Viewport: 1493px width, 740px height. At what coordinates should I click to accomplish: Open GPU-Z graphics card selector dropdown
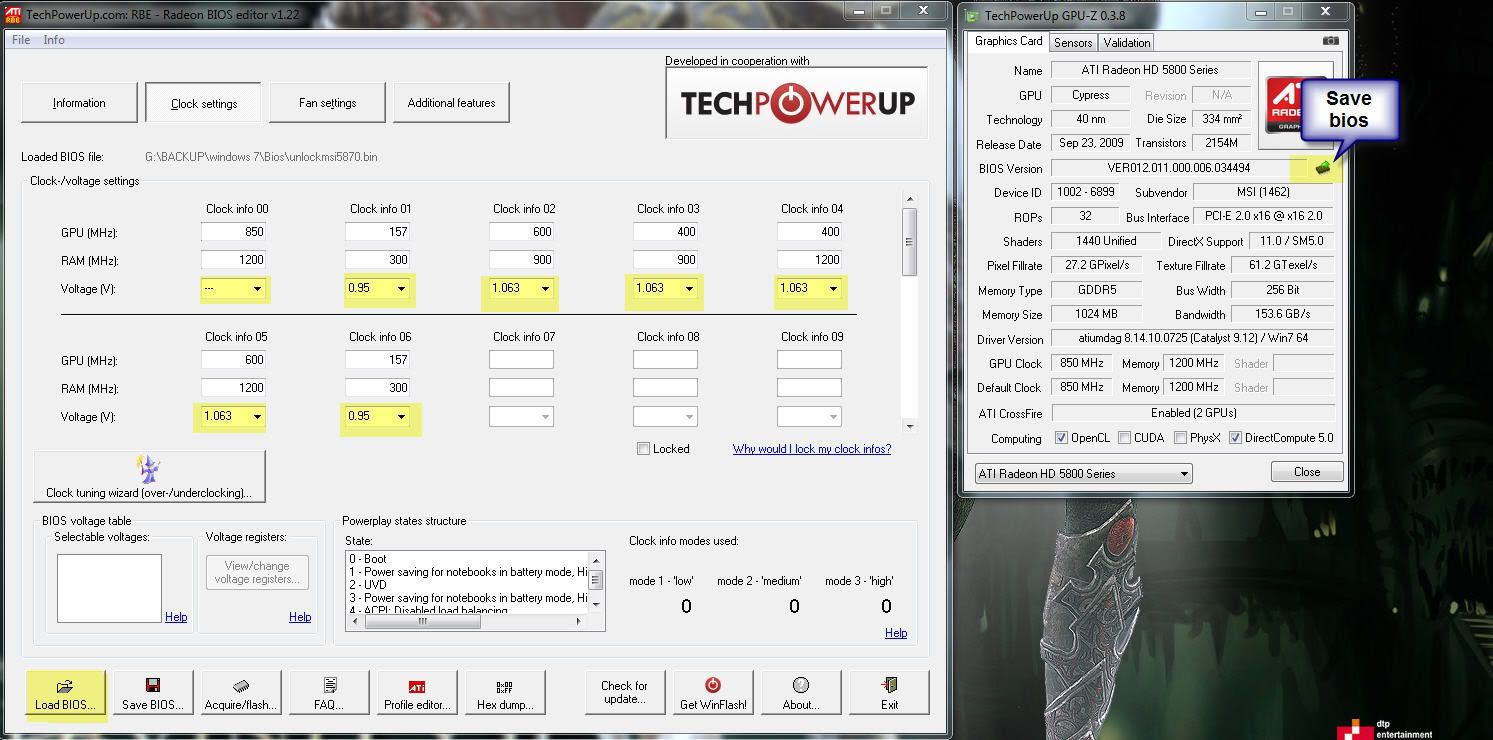pyautogui.click(x=1083, y=474)
